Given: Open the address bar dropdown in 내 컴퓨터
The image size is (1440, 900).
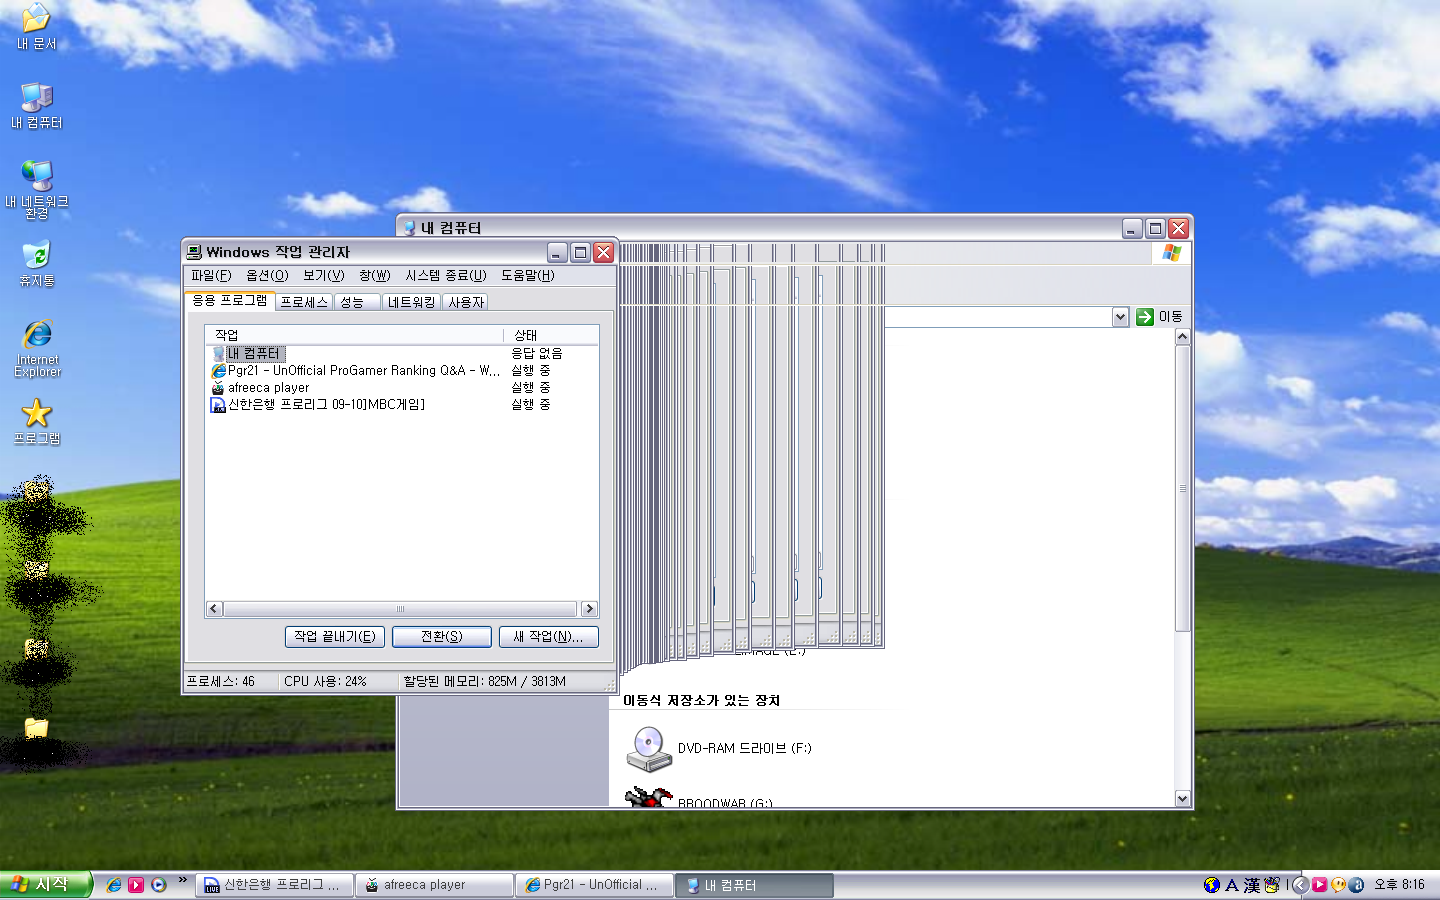Looking at the screenshot, I should point(1120,317).
